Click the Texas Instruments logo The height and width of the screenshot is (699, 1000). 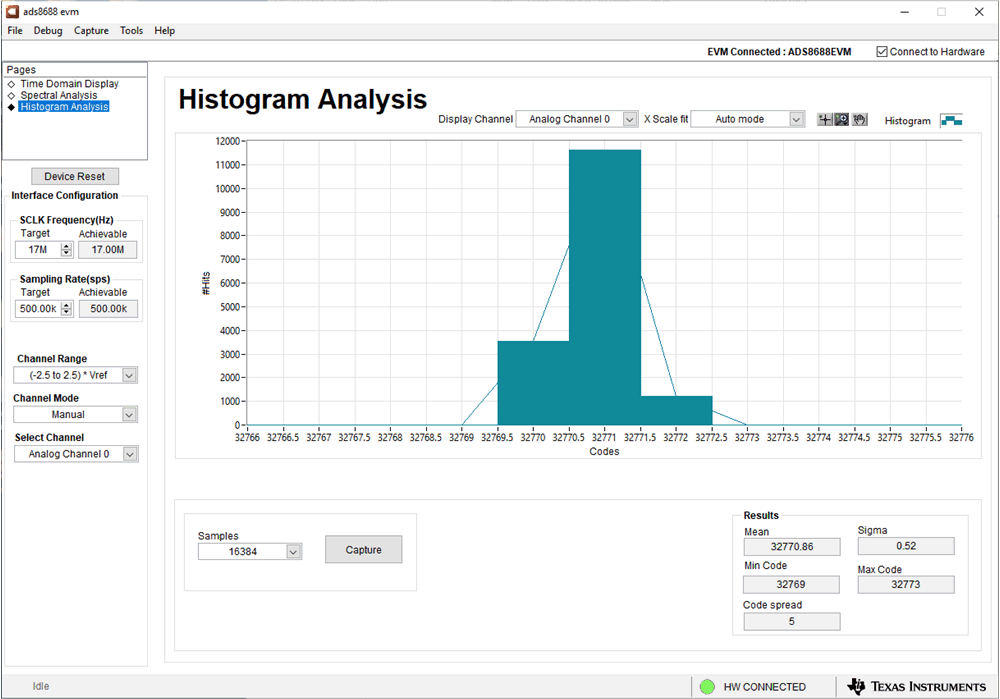[916, 687]
